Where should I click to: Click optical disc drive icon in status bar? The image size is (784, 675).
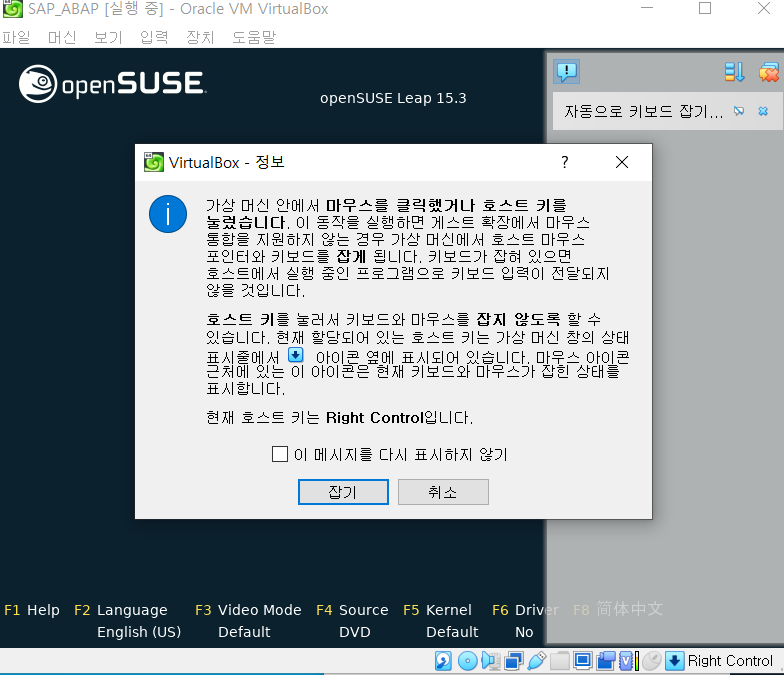point(468,660)
